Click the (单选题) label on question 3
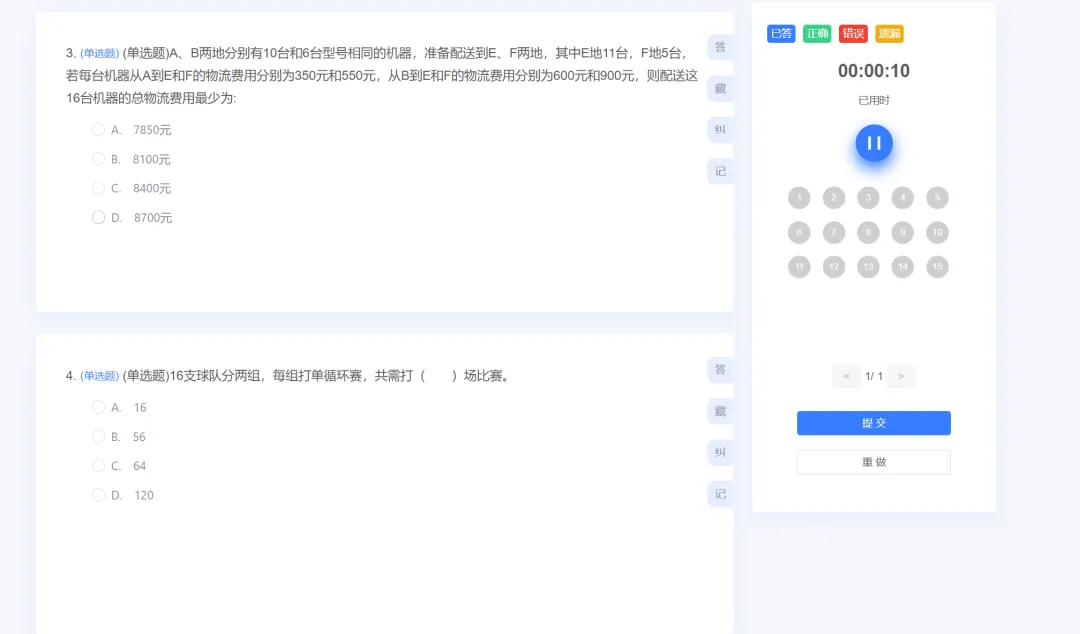The image size is (1080, 634). (100, 53)
